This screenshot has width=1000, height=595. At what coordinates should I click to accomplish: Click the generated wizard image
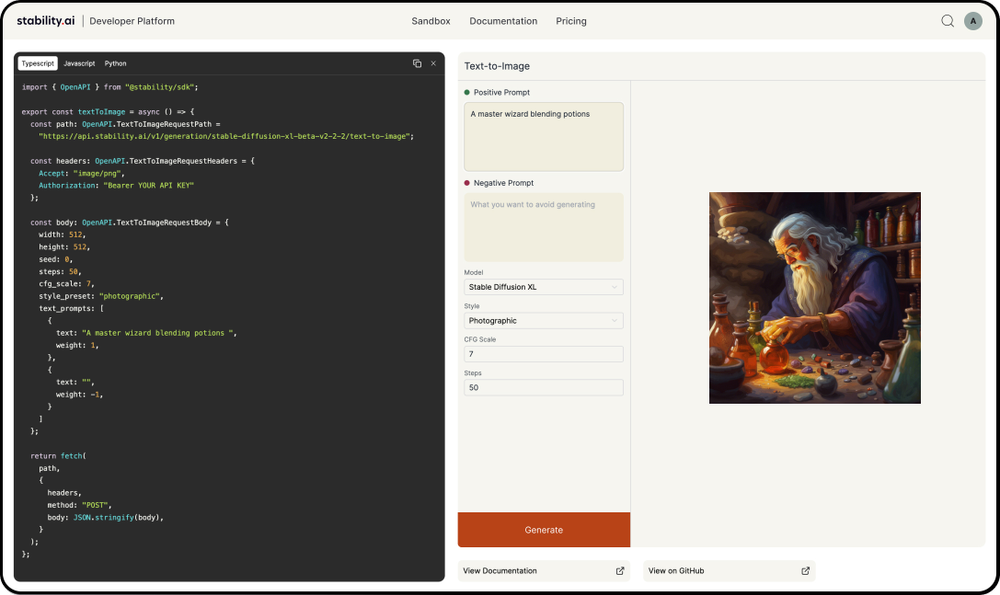(x=814, y=298)
